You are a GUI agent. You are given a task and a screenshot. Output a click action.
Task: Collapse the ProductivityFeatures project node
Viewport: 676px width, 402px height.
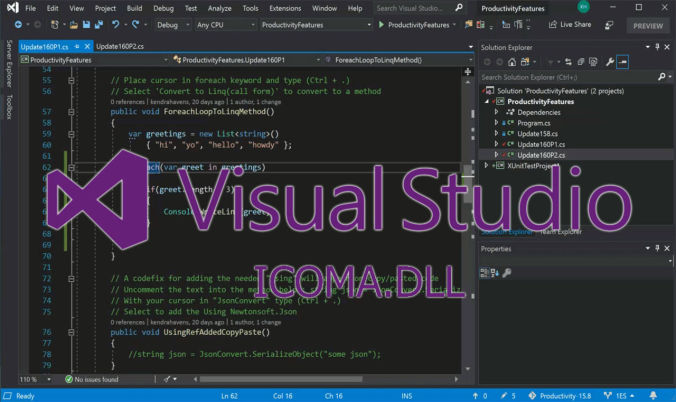[487, 101]
